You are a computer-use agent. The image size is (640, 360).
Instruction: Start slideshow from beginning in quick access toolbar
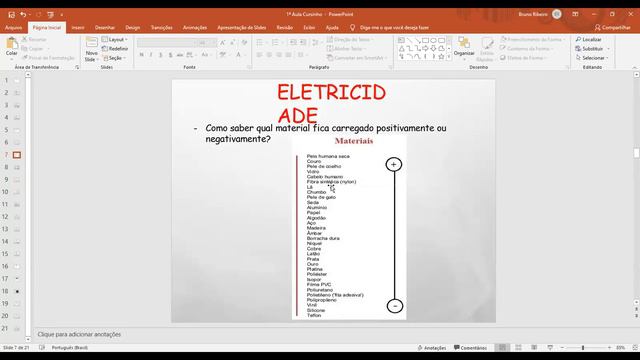(x=50, y=14)
